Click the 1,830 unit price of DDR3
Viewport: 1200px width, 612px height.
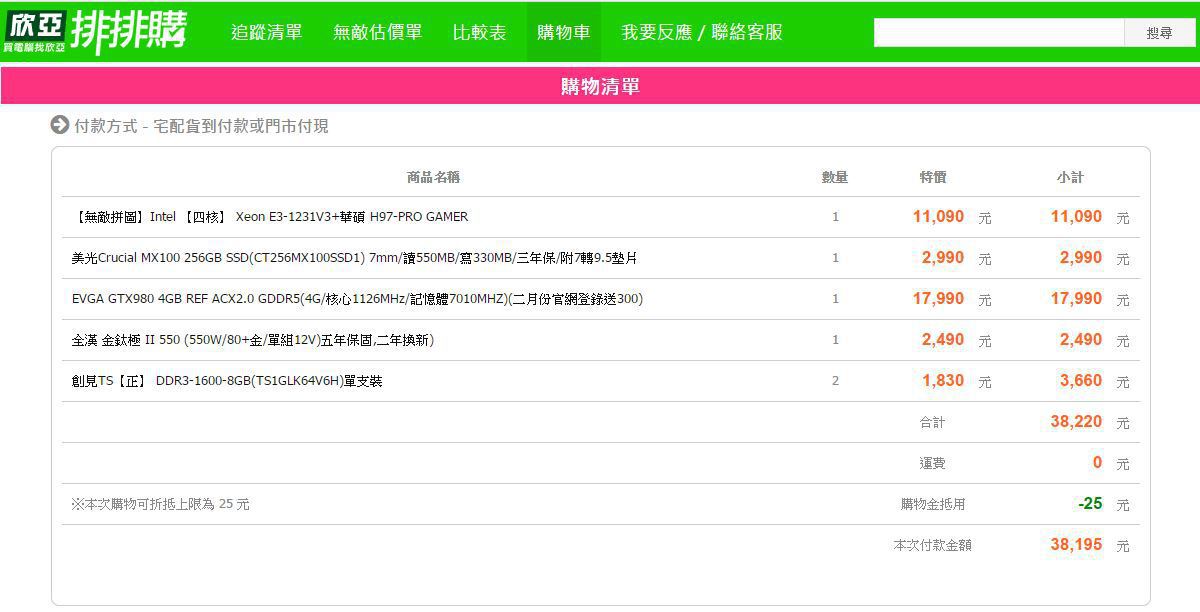tap(943, 380)
